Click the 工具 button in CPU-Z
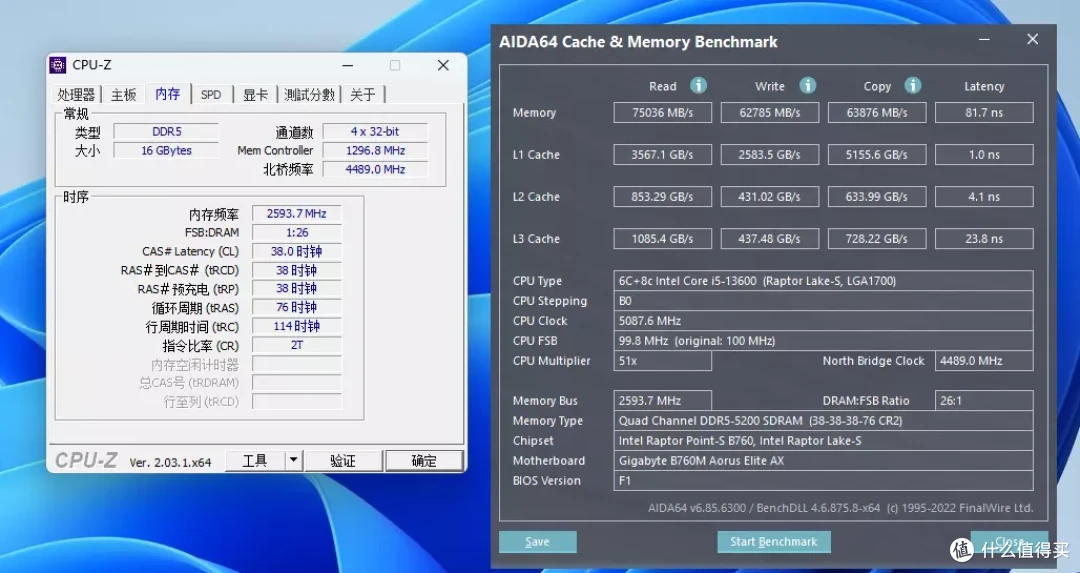 [255, 460]
